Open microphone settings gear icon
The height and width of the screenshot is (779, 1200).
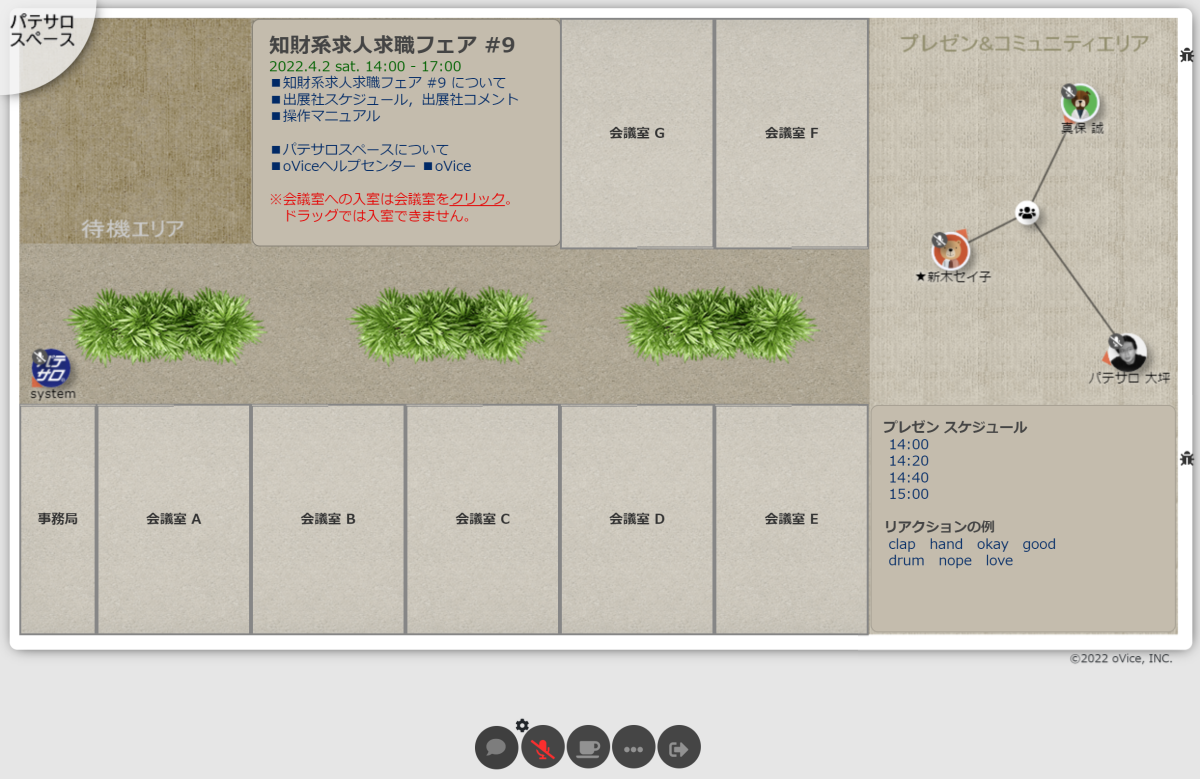522,725
